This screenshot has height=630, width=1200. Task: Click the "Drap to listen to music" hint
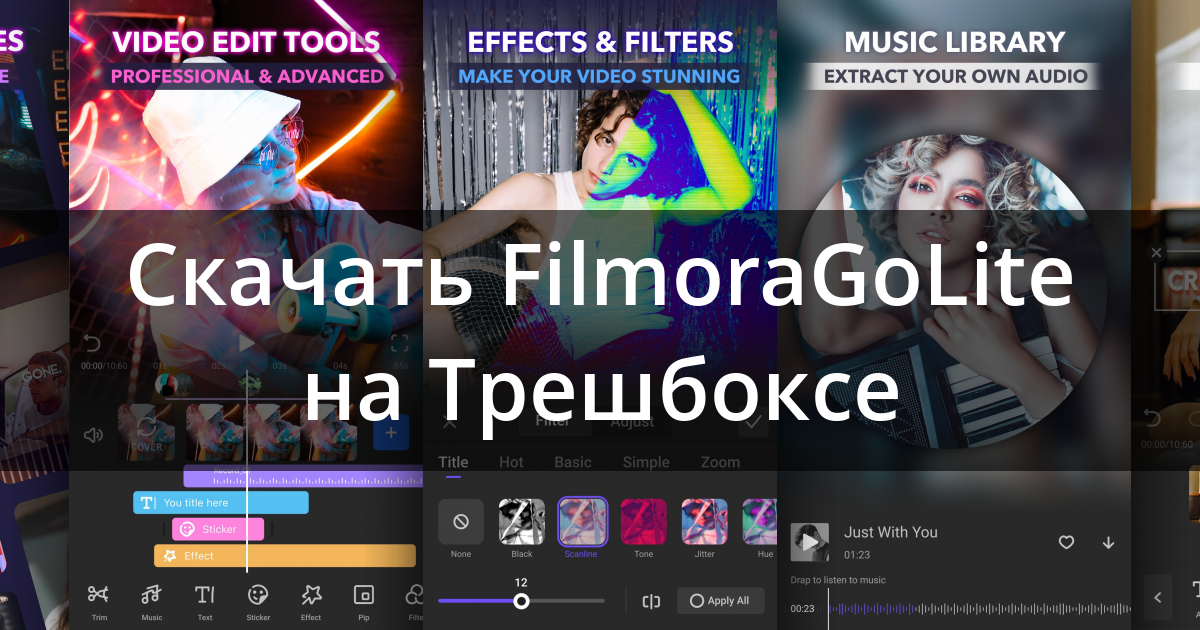(838, 580)
